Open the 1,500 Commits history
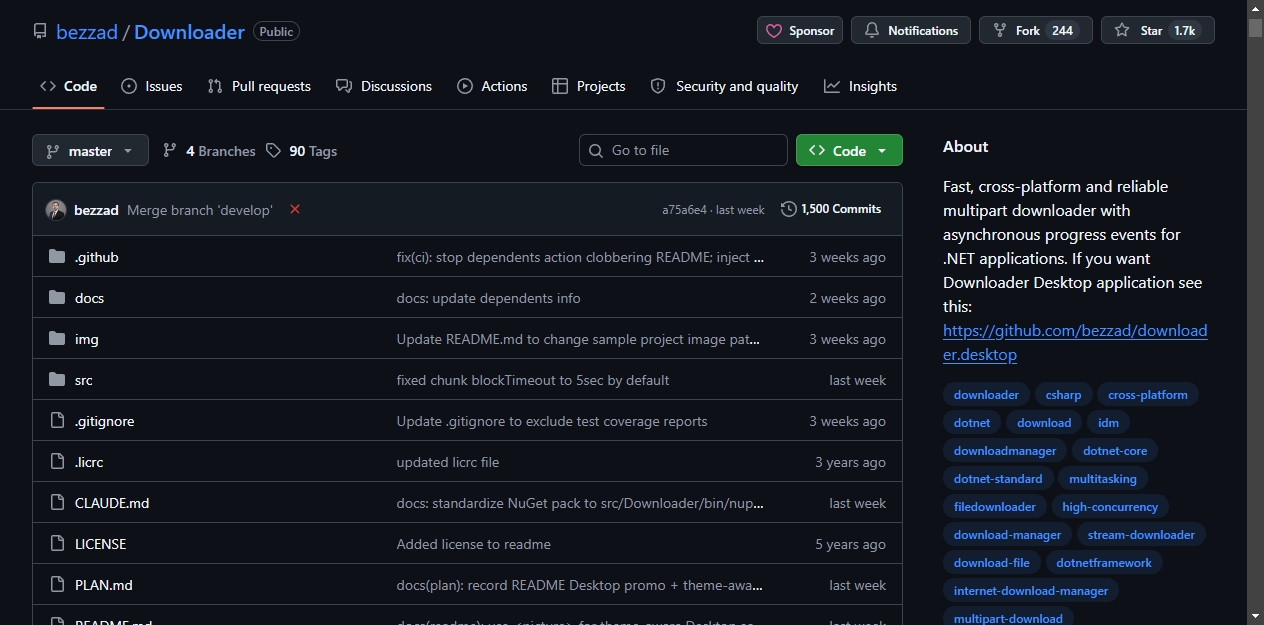Viewport: 1264px width, 625px height. (831, 209)
